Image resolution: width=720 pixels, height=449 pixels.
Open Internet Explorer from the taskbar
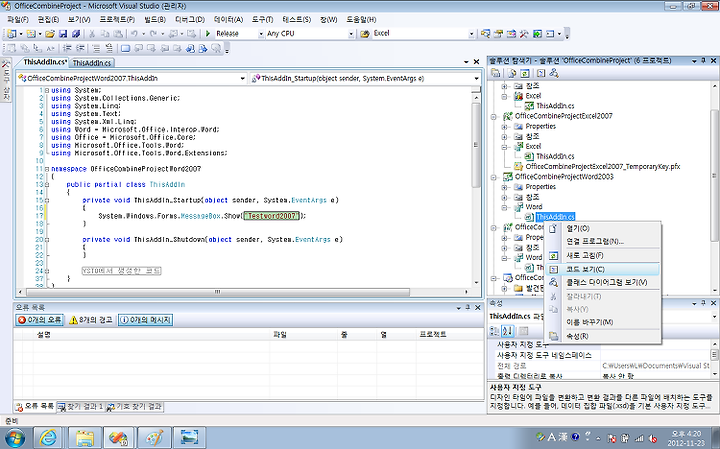click(x=48, y=438)
